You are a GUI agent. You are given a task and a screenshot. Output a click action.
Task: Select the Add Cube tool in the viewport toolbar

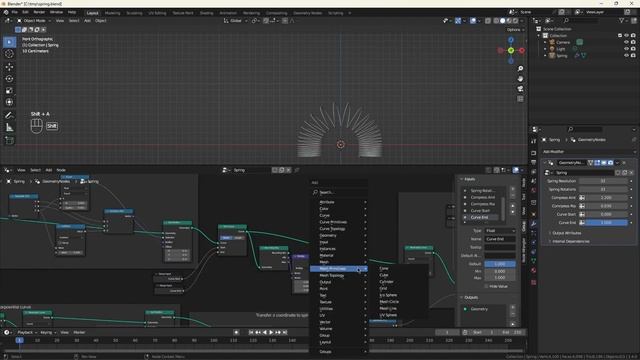[9, 140]
